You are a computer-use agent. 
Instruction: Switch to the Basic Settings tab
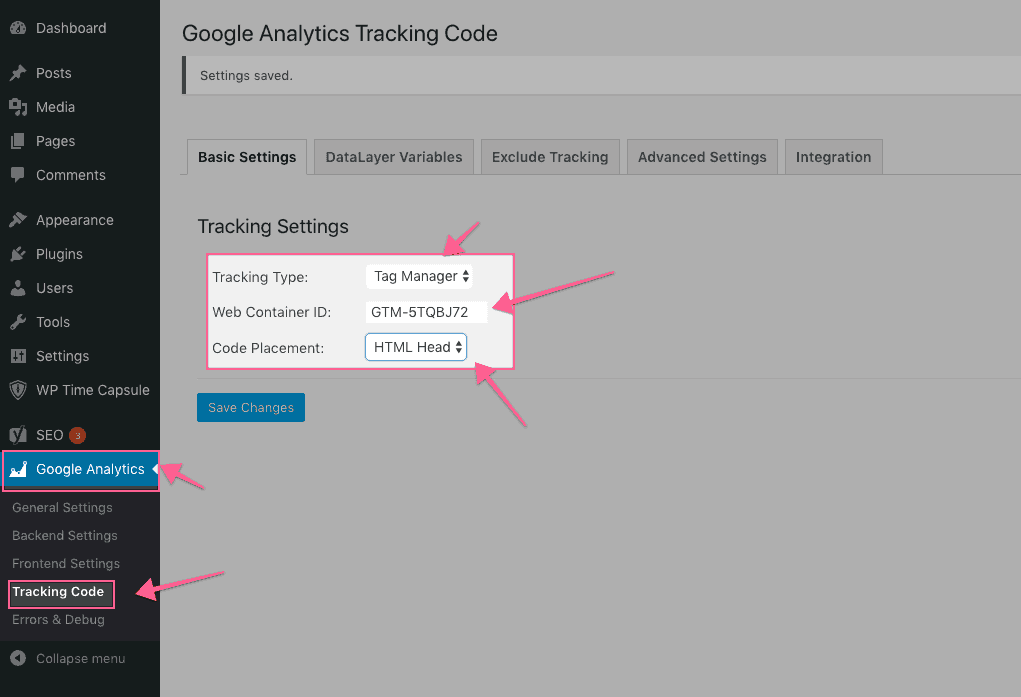pyautogui.click(x=247, y=157)
